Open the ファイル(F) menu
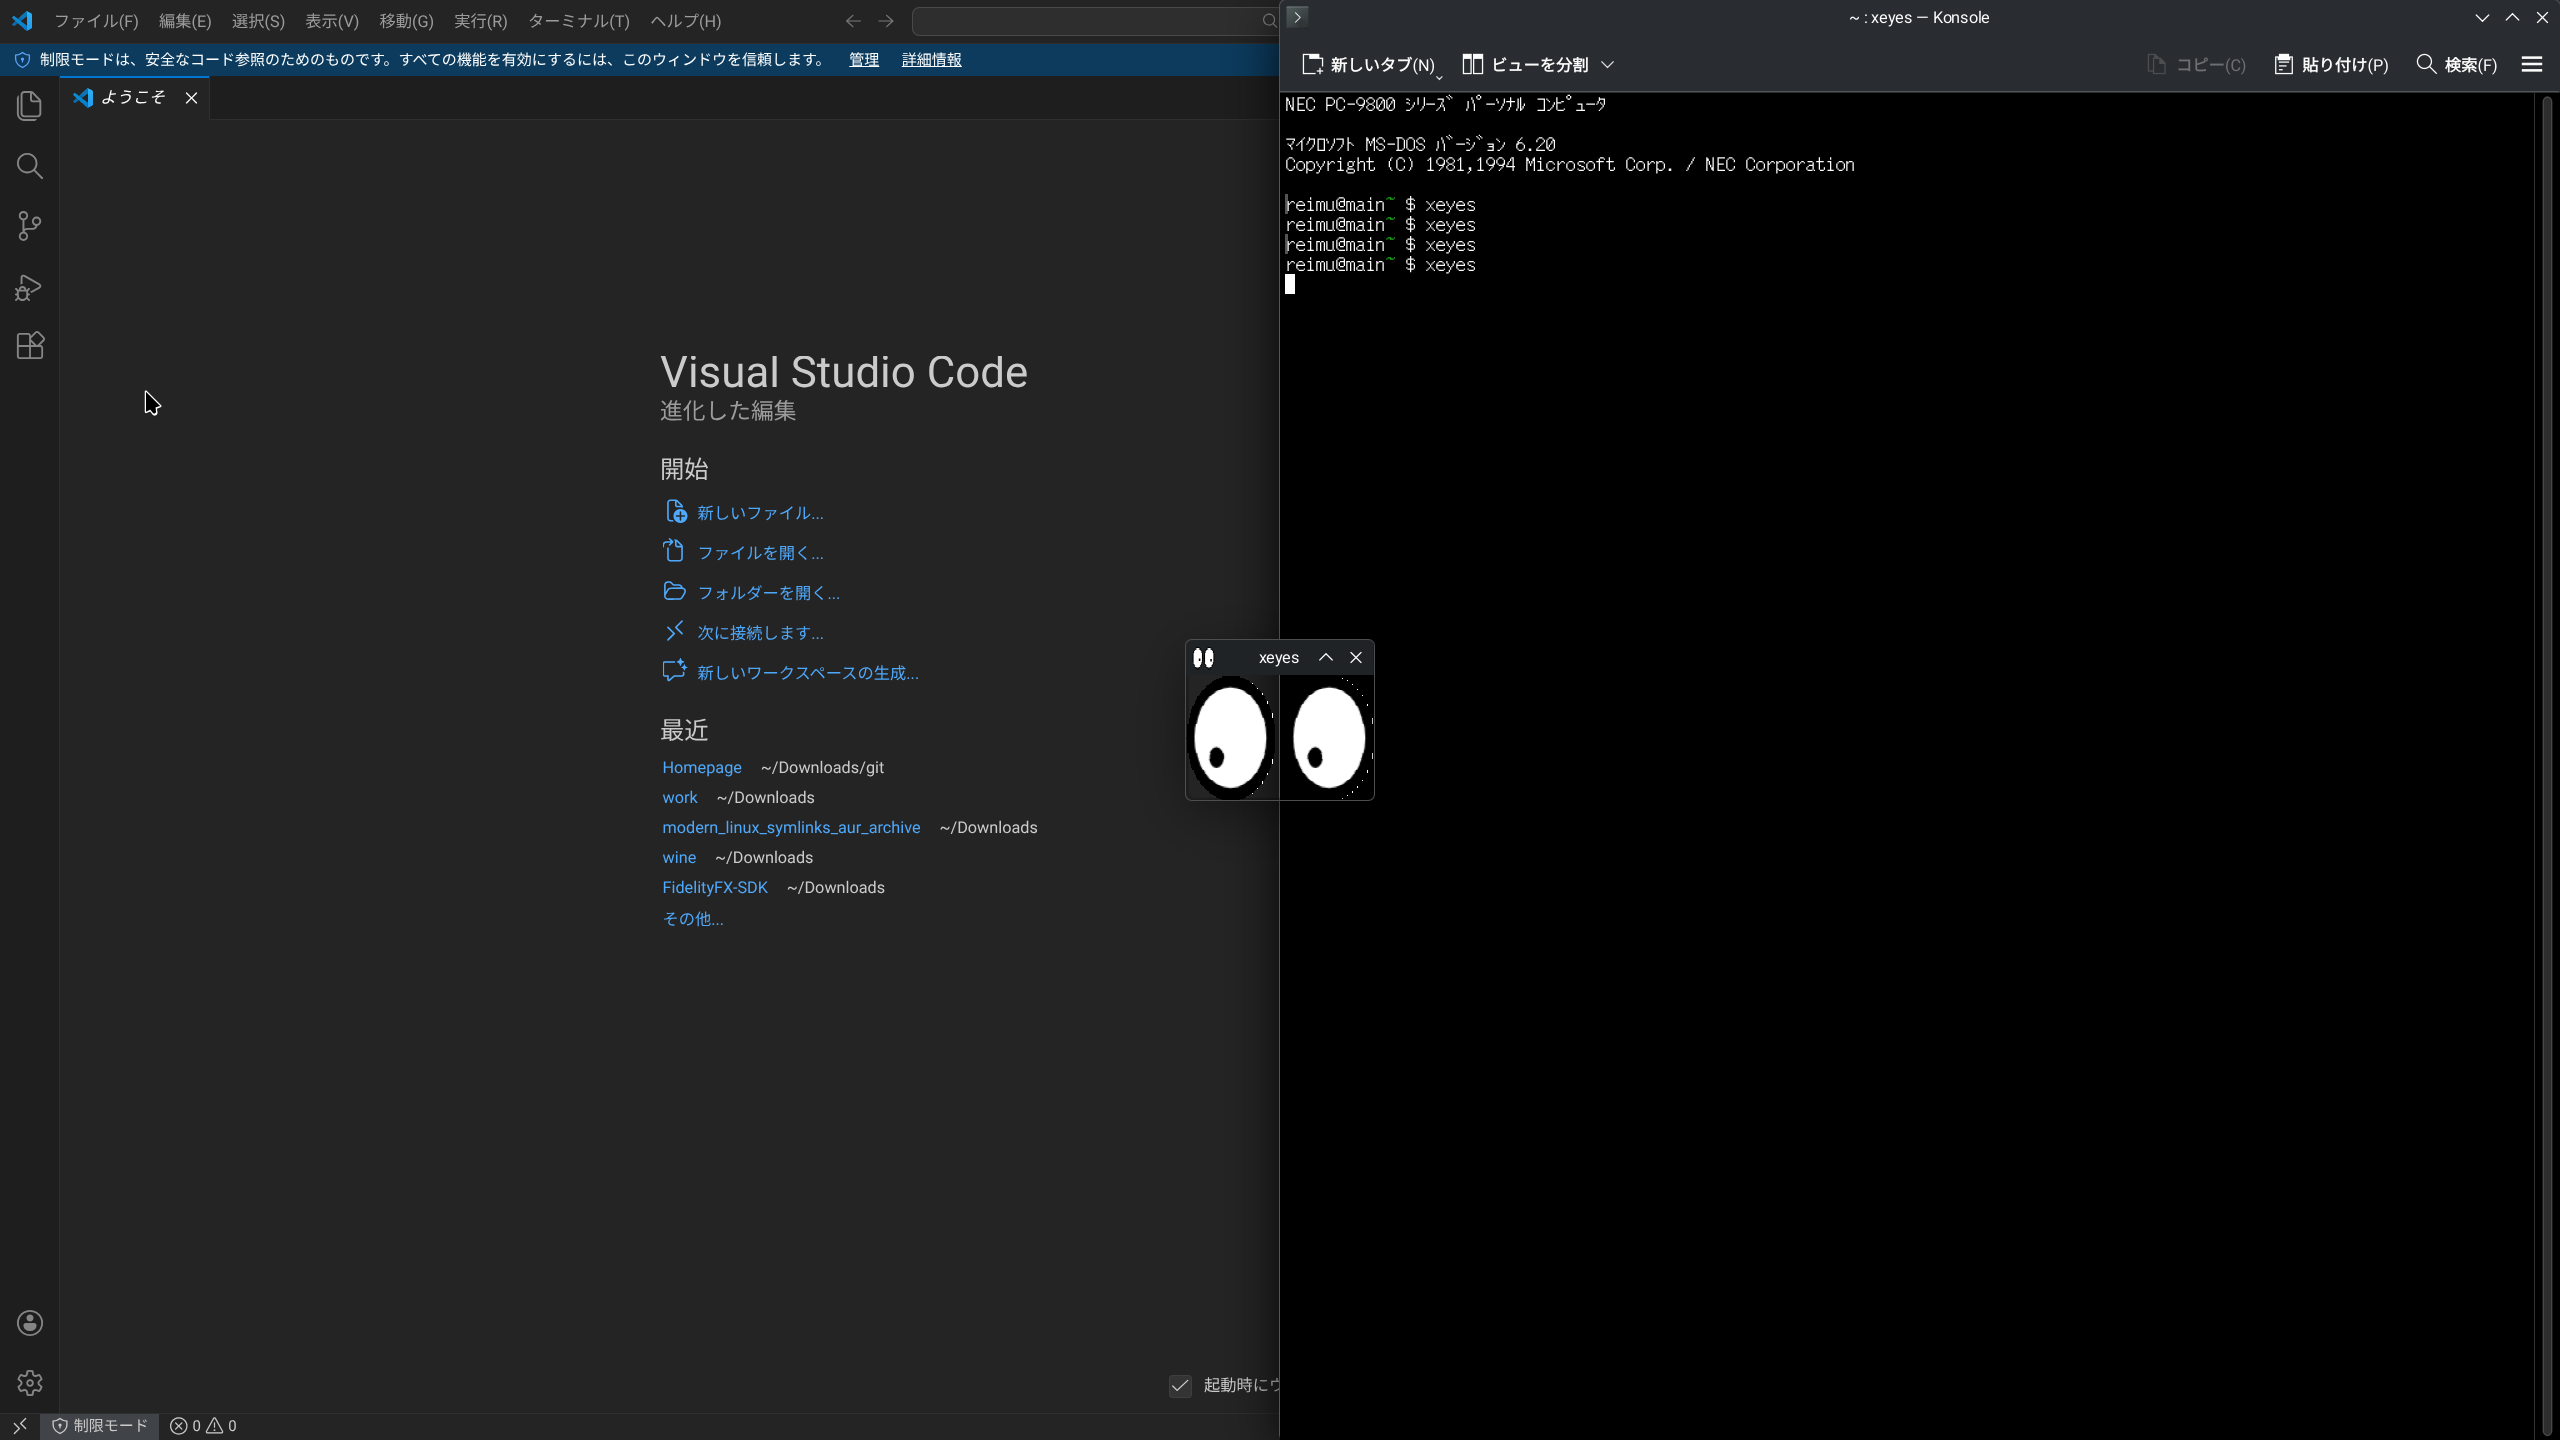This screenshot has width=2560, height=1440. coord(96,21)
